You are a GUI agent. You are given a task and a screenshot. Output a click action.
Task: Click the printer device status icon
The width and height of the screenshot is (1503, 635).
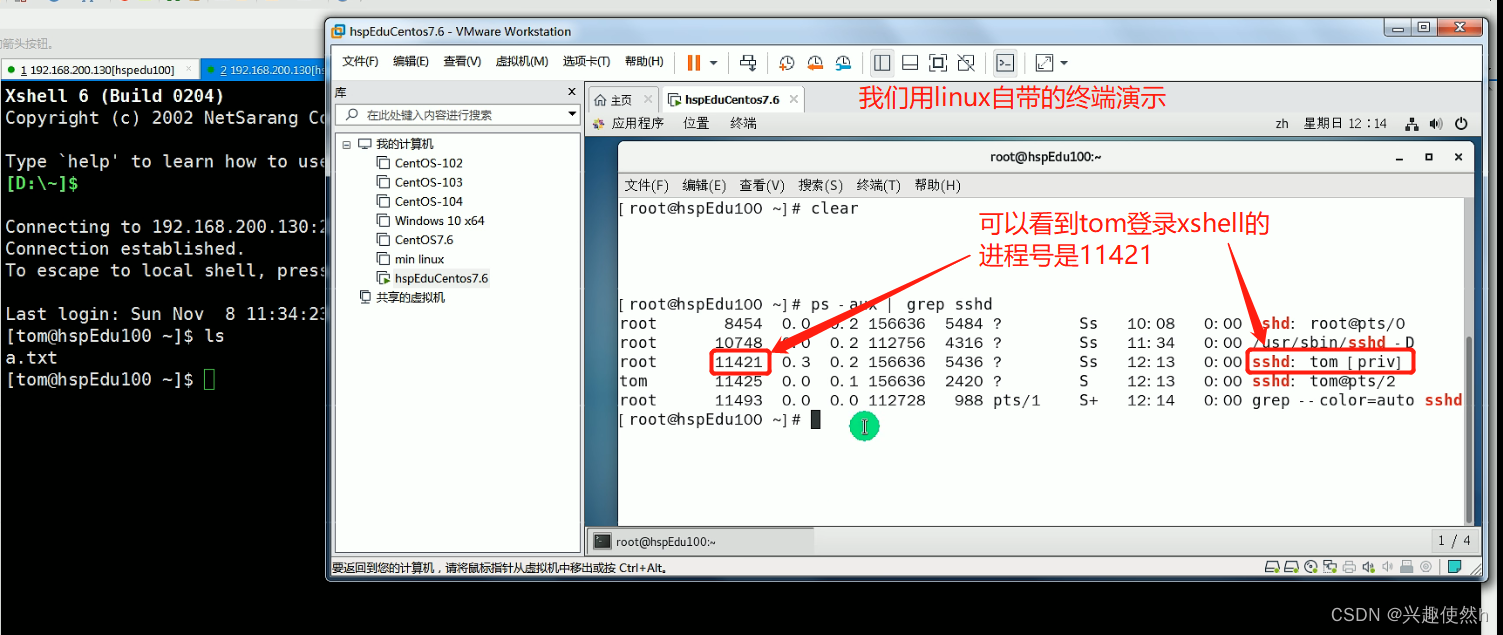coord(1348,566)
